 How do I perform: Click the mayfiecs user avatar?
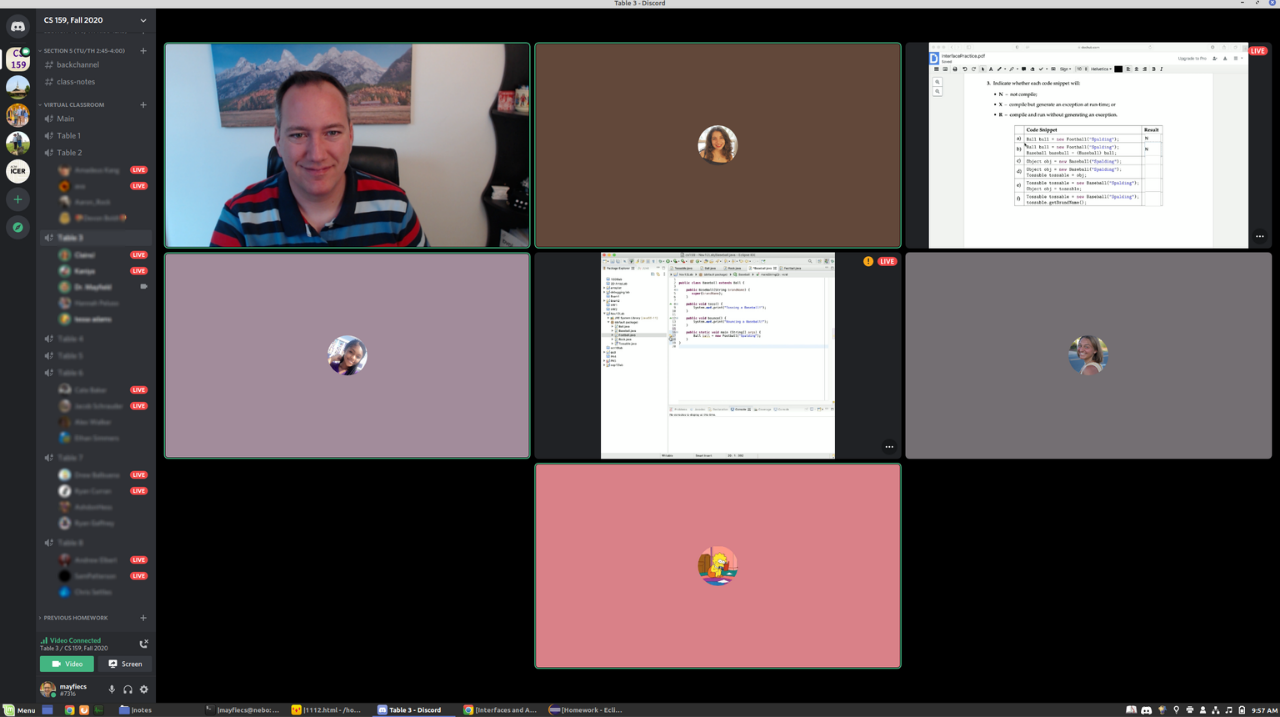tap(47, 690)
